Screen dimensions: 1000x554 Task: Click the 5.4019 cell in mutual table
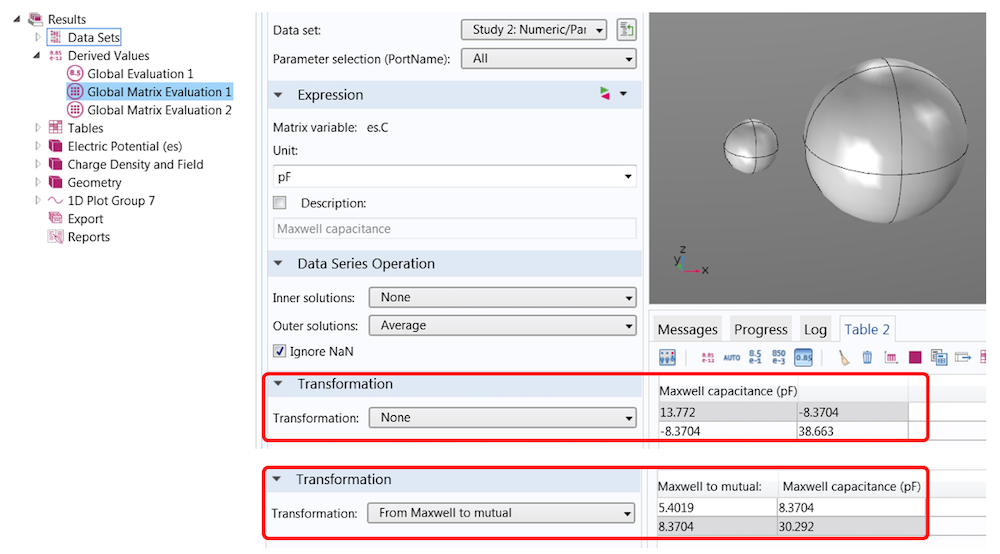pyautogui.click(x=717, y=508)
